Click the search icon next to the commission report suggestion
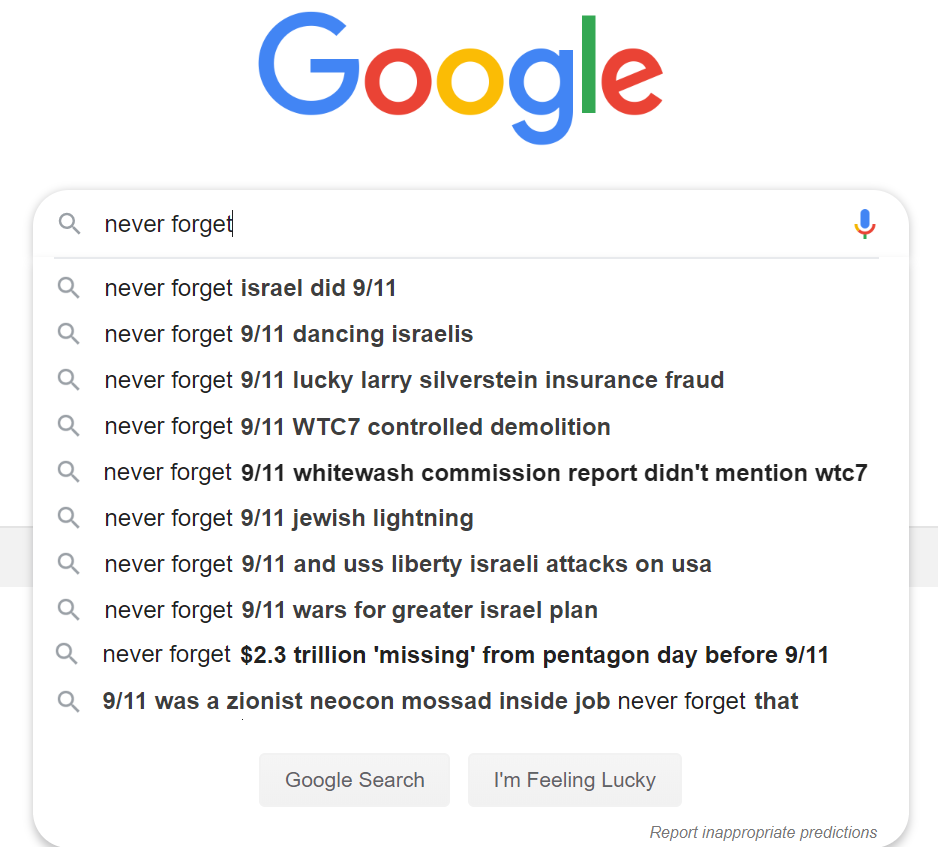Viewport: 938px width, 847px height. tap(68, 472)
